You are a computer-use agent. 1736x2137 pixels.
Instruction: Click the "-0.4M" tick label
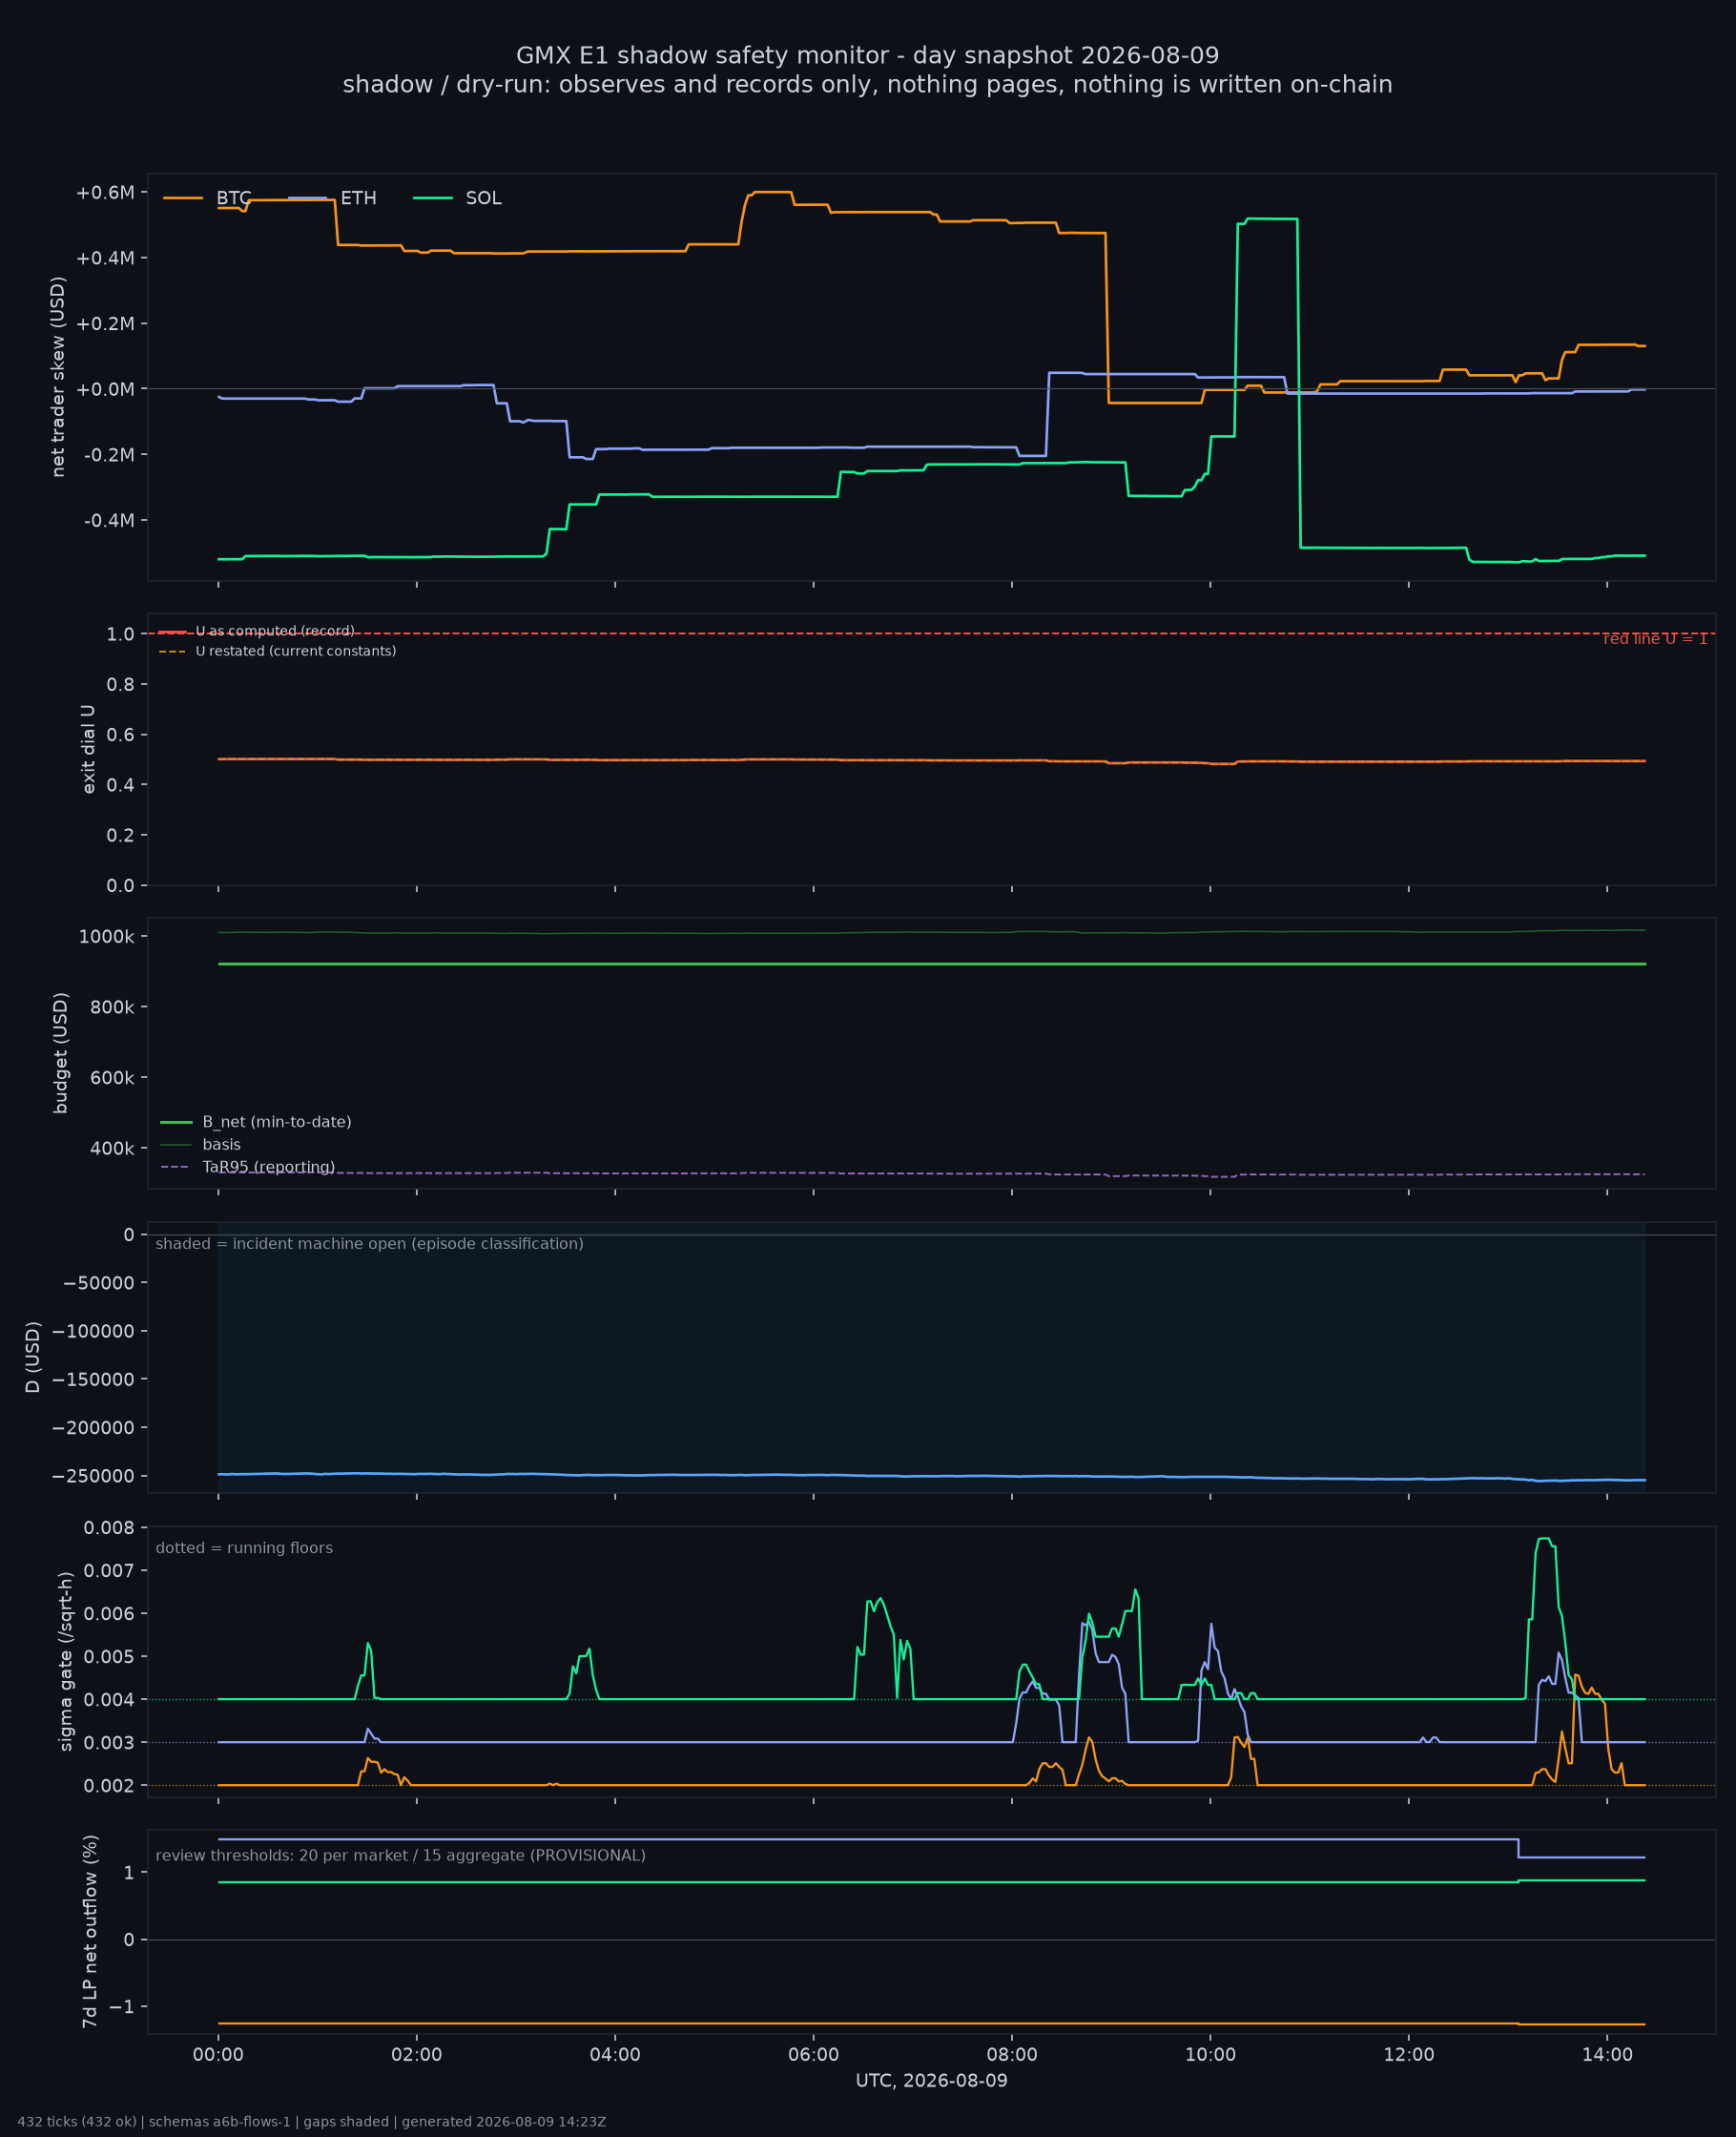coord(109,520)
